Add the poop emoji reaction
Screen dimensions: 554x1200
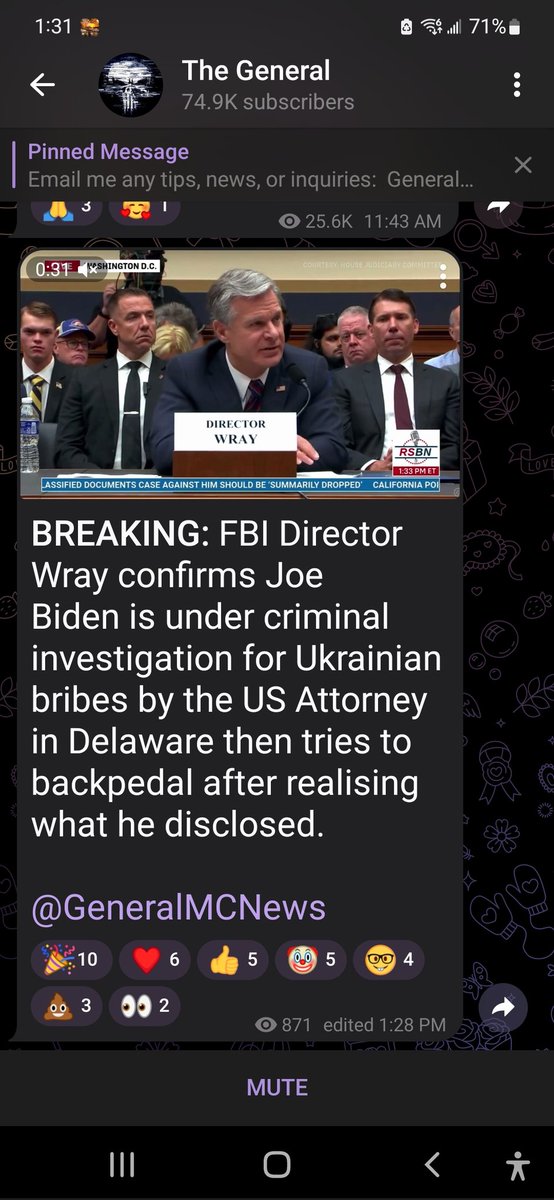[67, 1006]
